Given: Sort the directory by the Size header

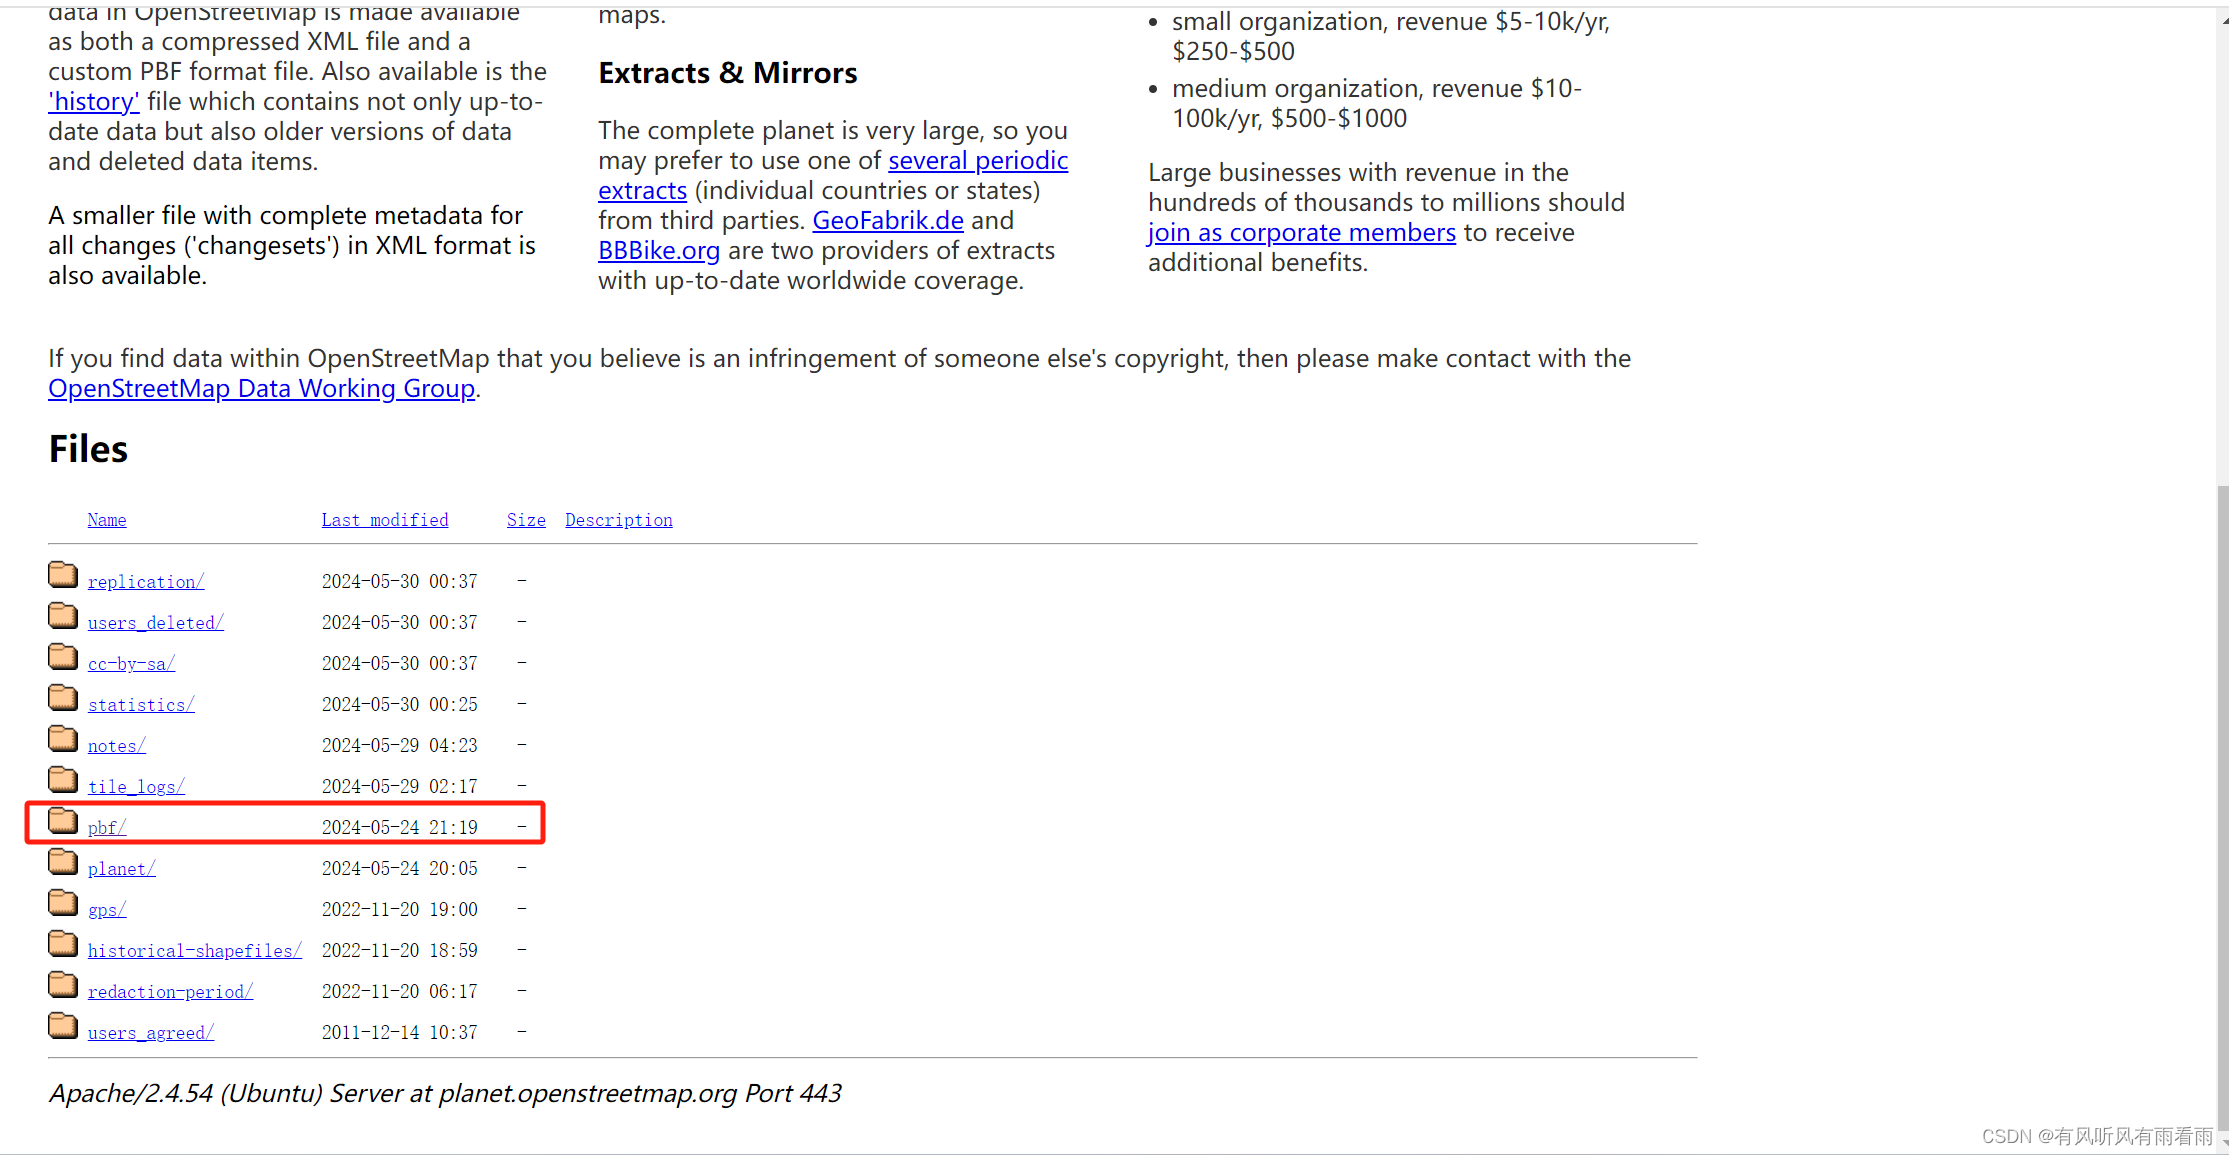Looking at the screenshot, I should tap(526, 520).
